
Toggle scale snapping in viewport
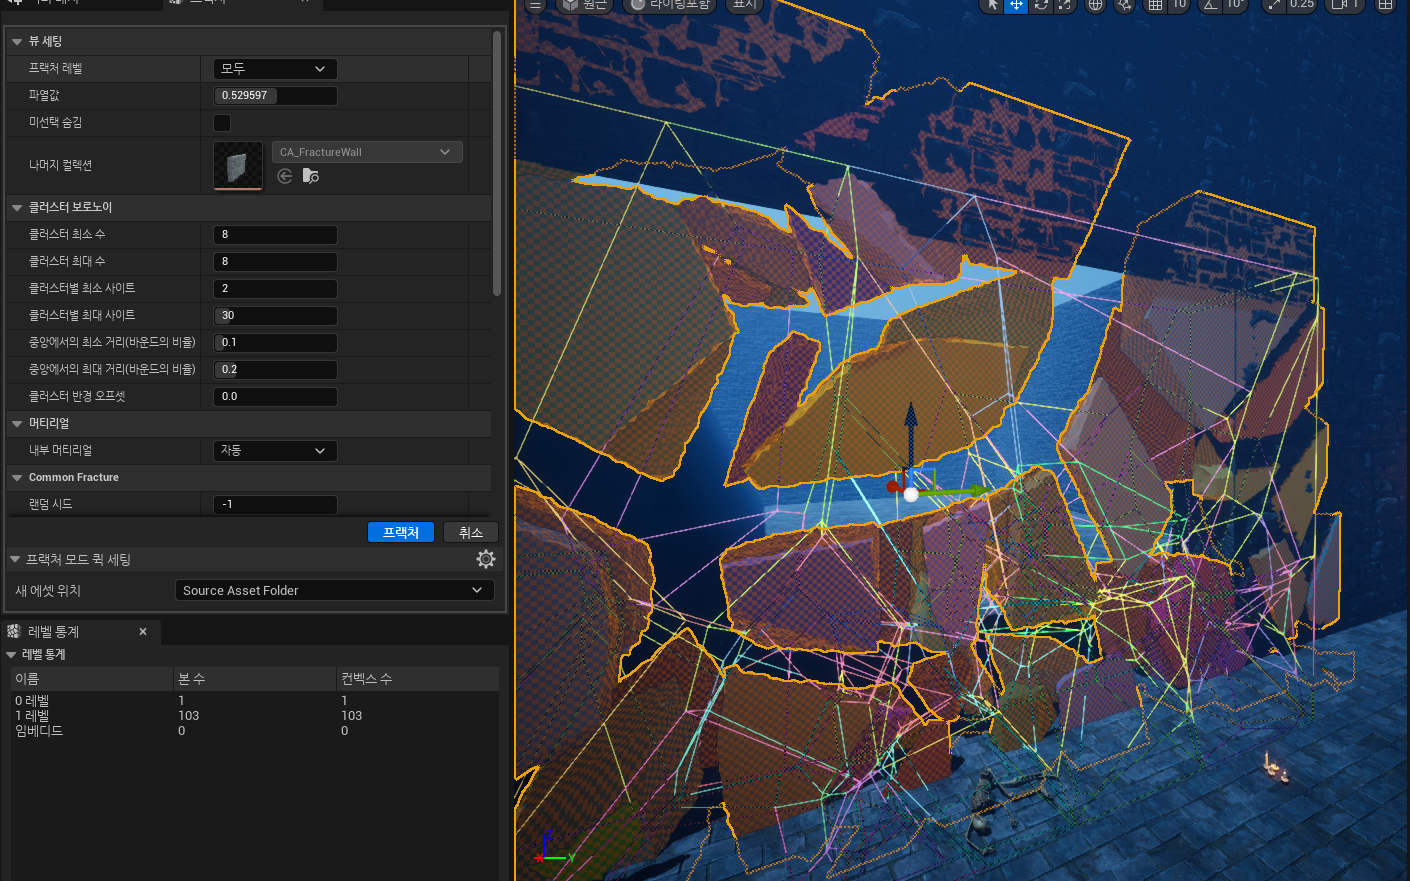point(1274,5)
